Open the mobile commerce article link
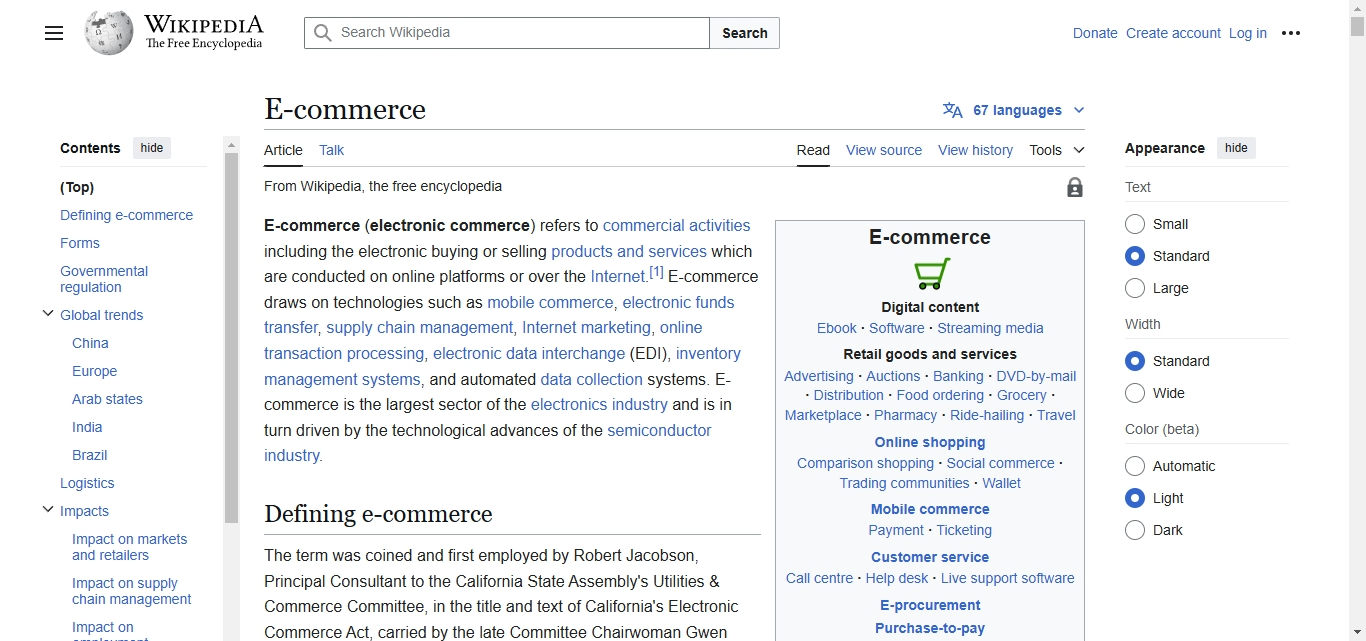1366x641 pixels. (x=550, y=302)
